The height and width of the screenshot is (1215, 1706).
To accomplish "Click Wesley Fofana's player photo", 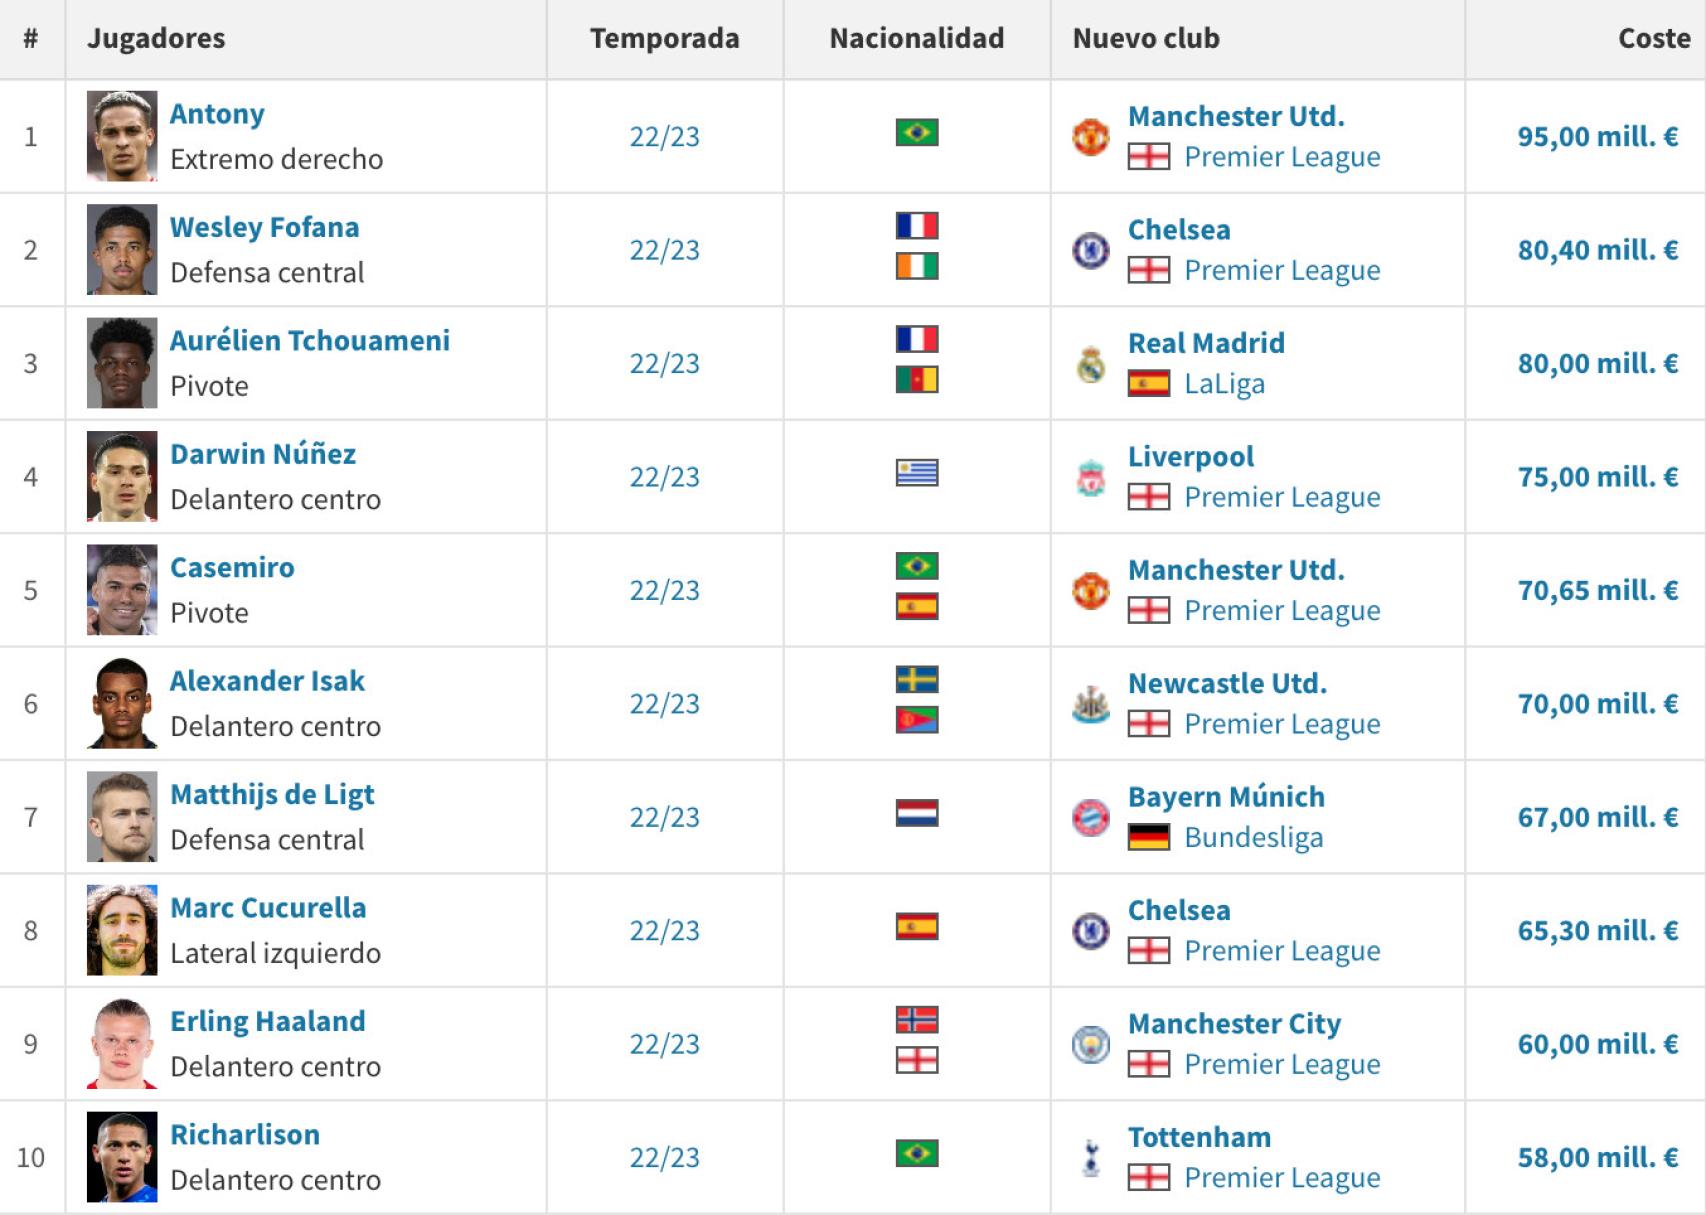I will pos(122,250).
